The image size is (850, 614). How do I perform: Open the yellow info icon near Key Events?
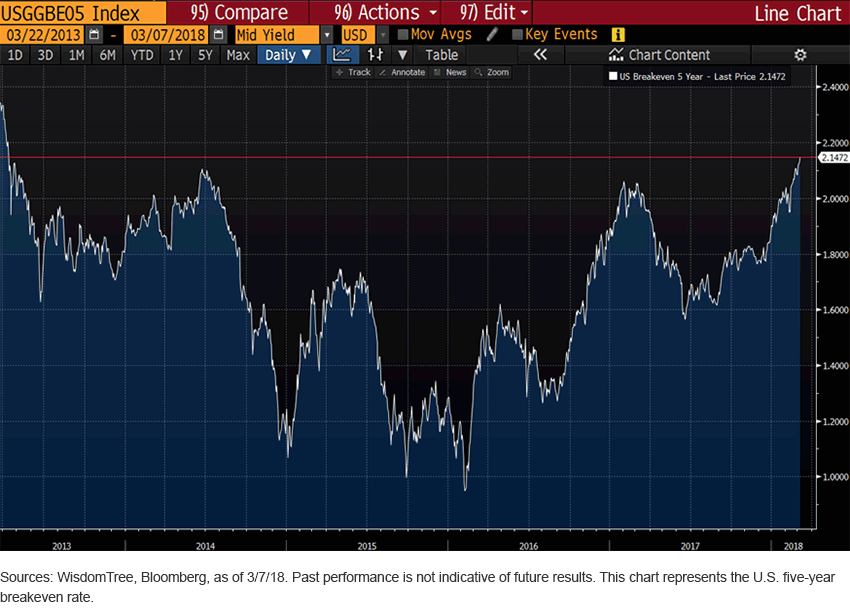(x=618, y=35)
